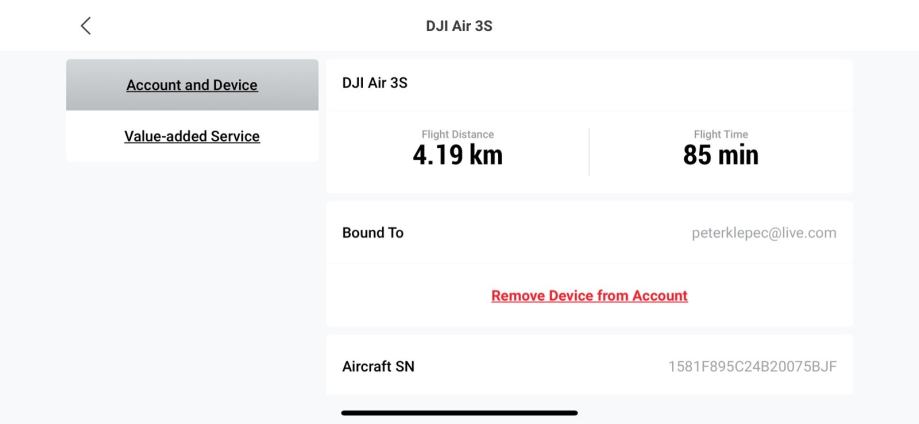Tap the min unit in the flight time value
Image resolution: width=919 pixels, height=424 pixels.
738,155
